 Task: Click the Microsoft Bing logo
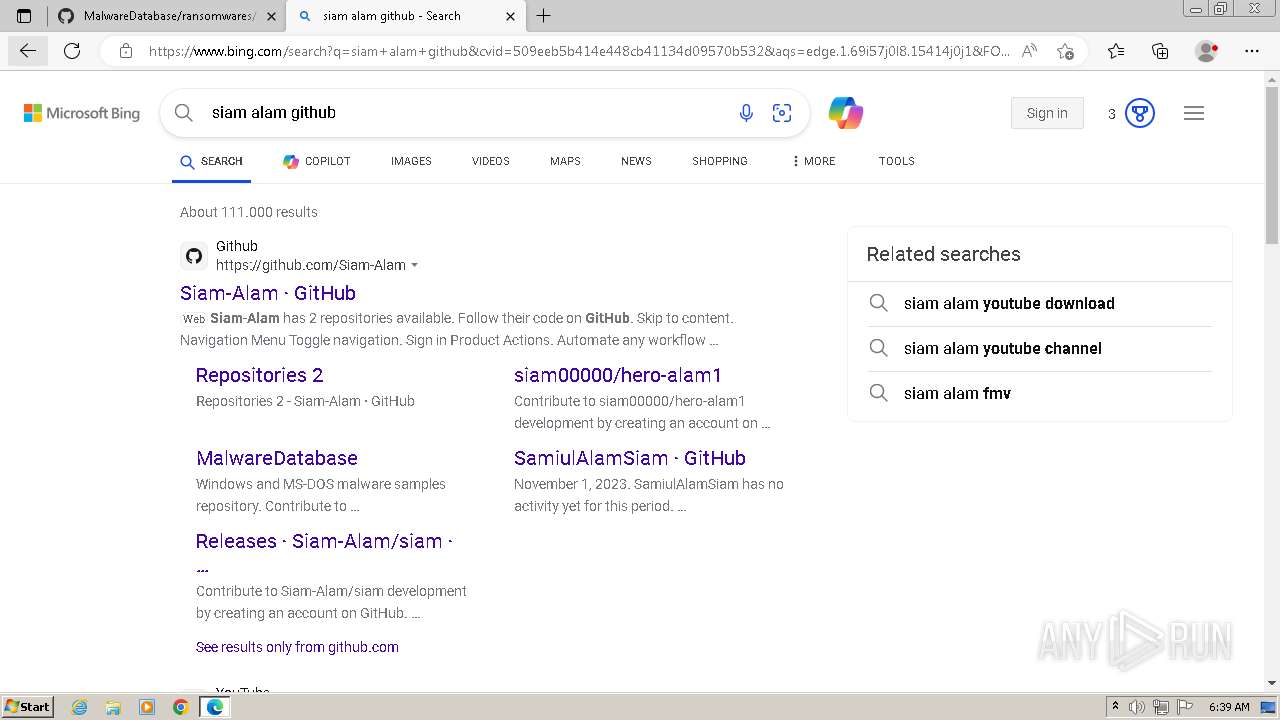tap(82, 113)
